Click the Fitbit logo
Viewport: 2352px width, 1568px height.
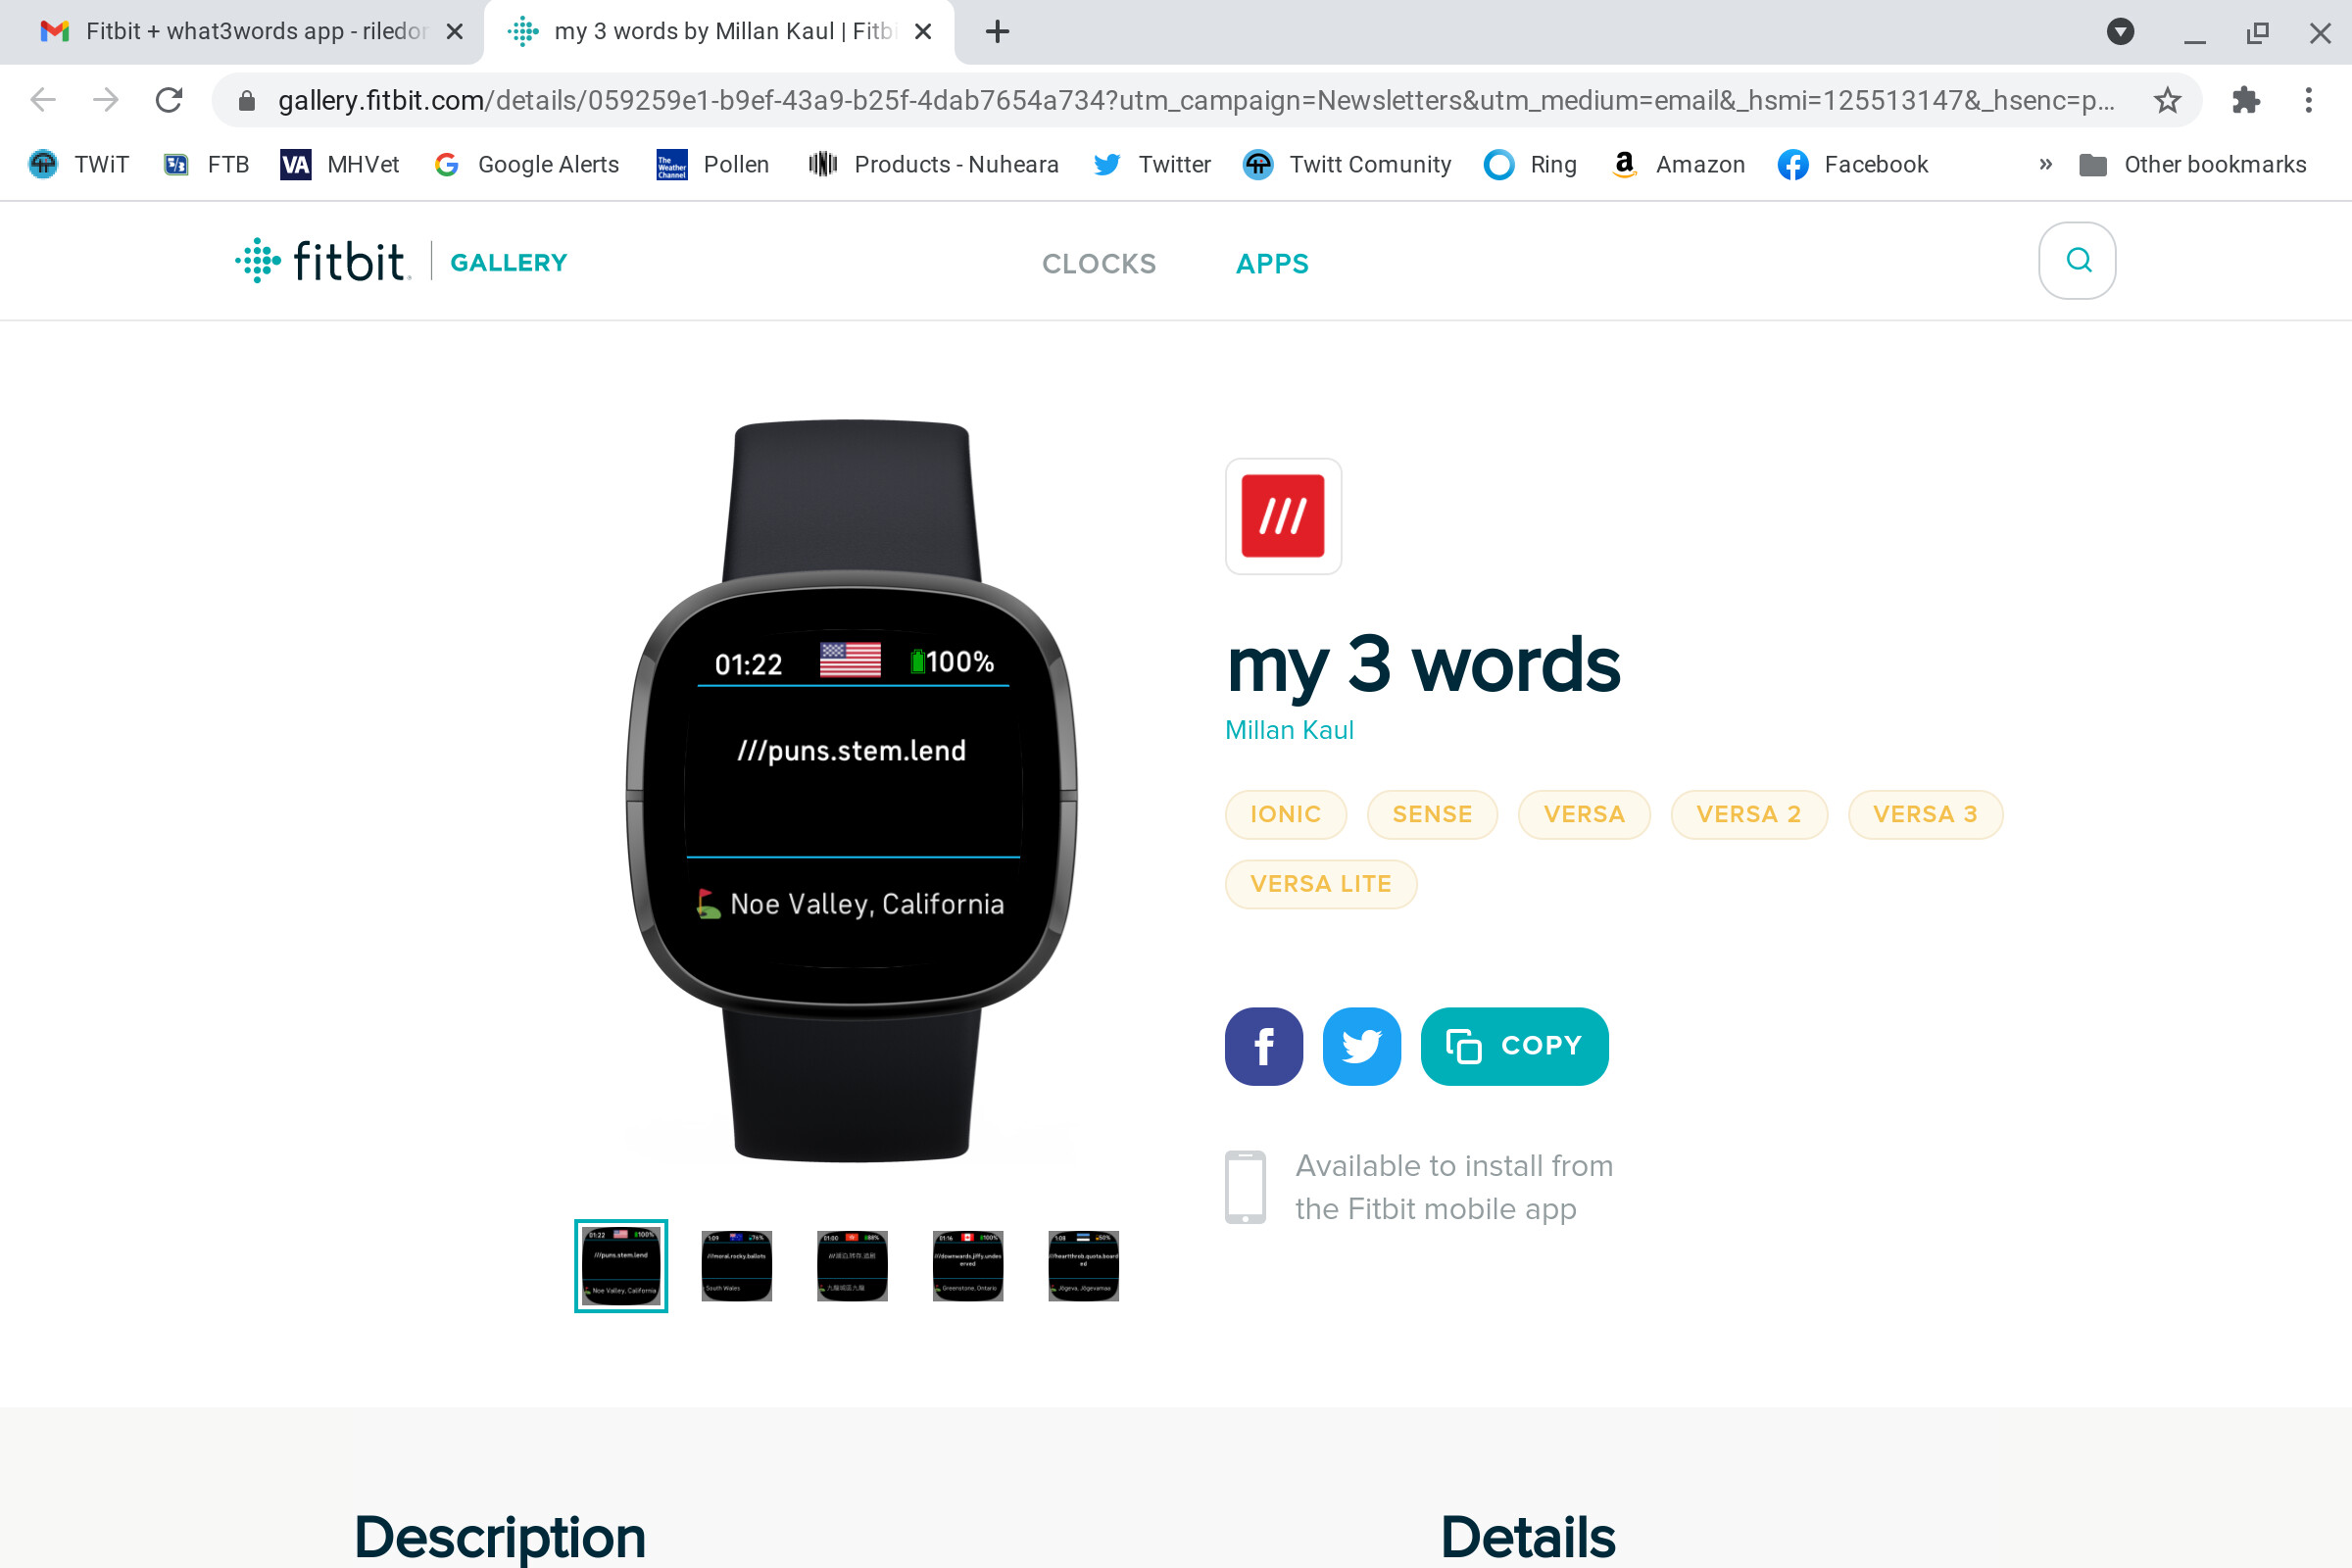coord(322,261)
